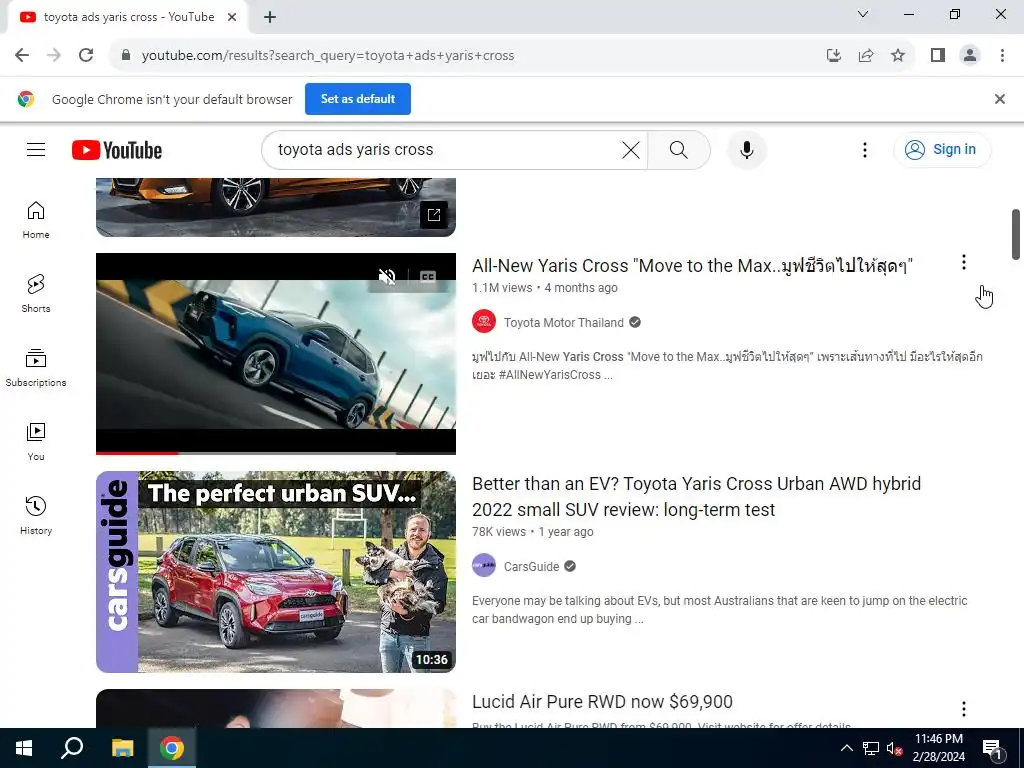This screenshot has height=768, width=1024.
Task: Click Set as default button
Action: coord(358,99)
